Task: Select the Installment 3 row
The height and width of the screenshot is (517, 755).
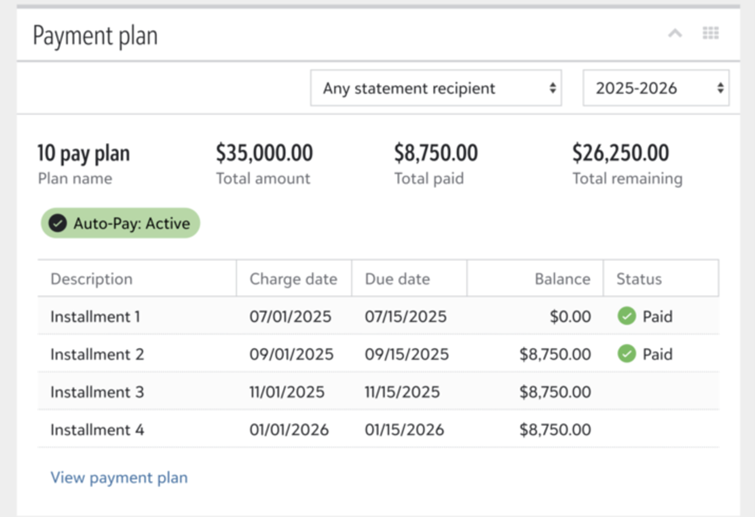Action: (x=378, y=392)
